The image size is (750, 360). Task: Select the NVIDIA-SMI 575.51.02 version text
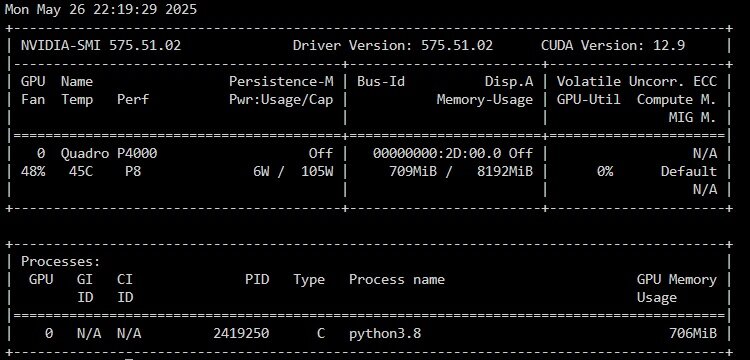(101, 46)
